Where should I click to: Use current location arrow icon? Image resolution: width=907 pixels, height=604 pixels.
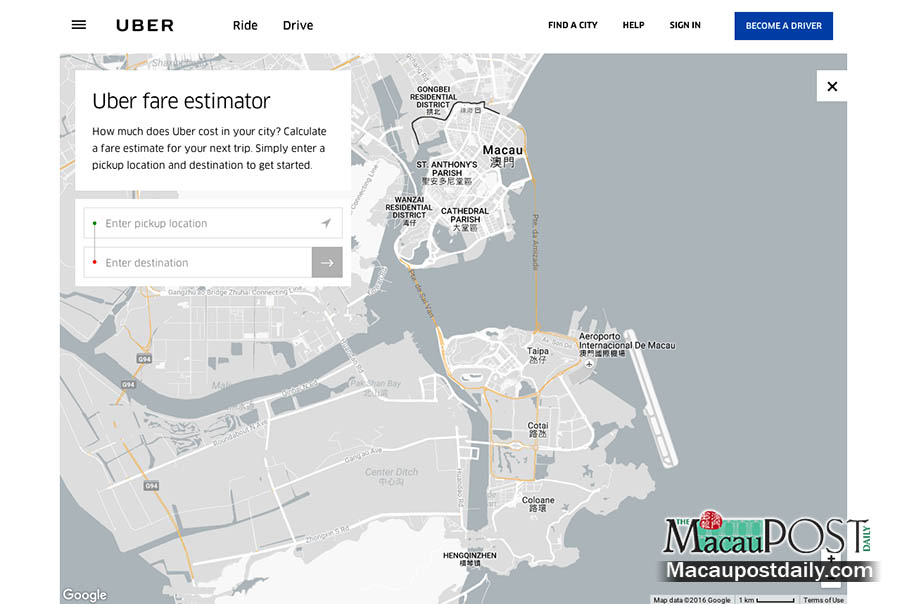pyautogui.click(x=326, y=223)
